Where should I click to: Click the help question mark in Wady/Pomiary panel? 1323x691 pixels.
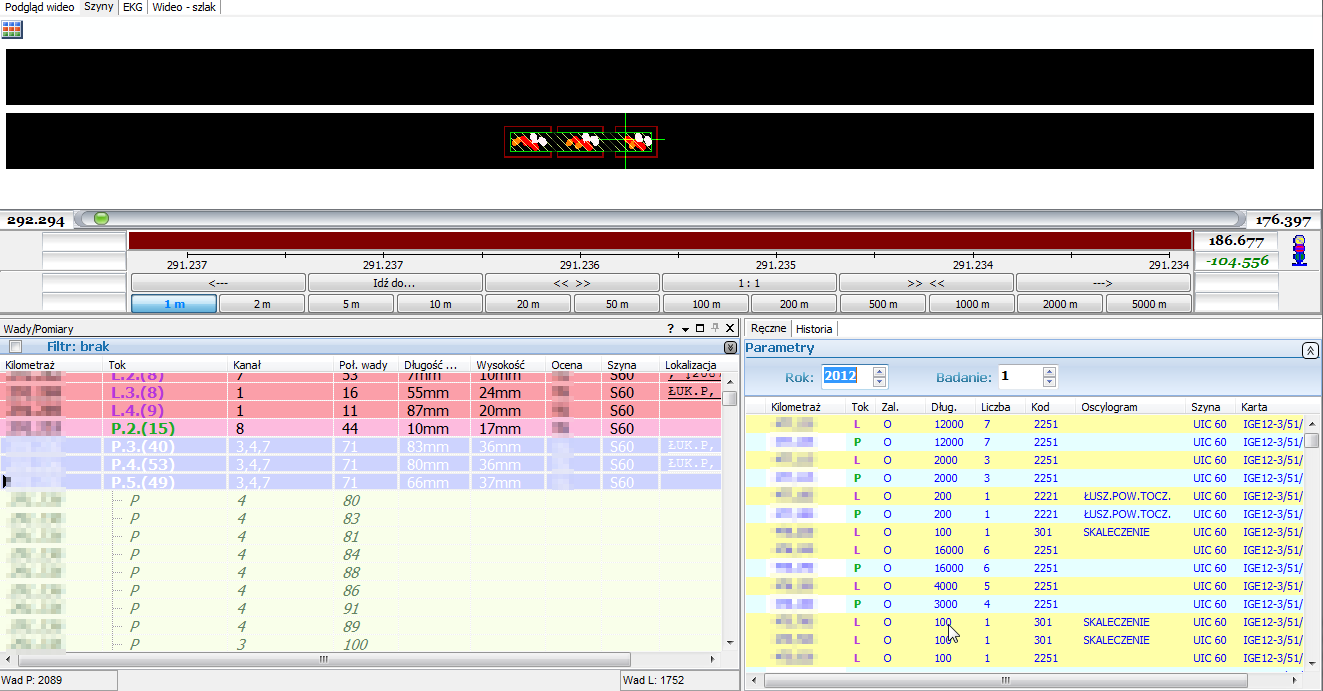coord(670,328)
